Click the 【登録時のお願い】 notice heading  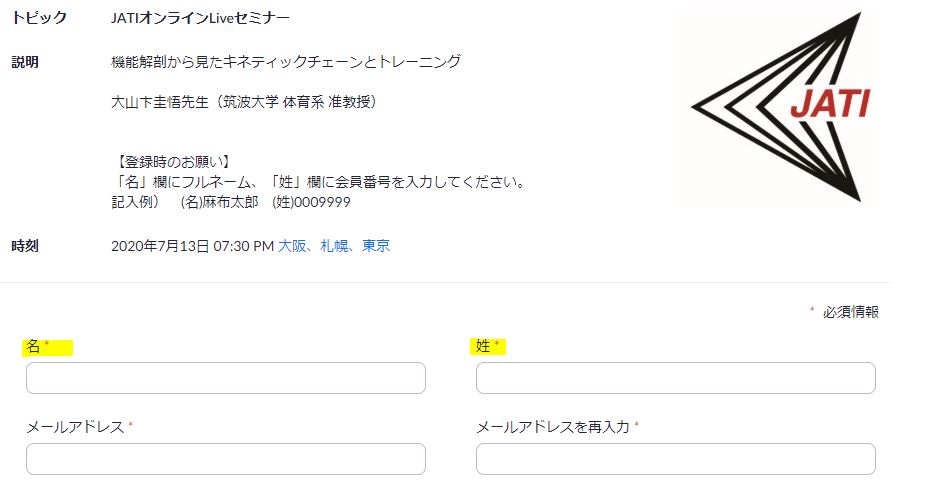(x=173, y=162)
